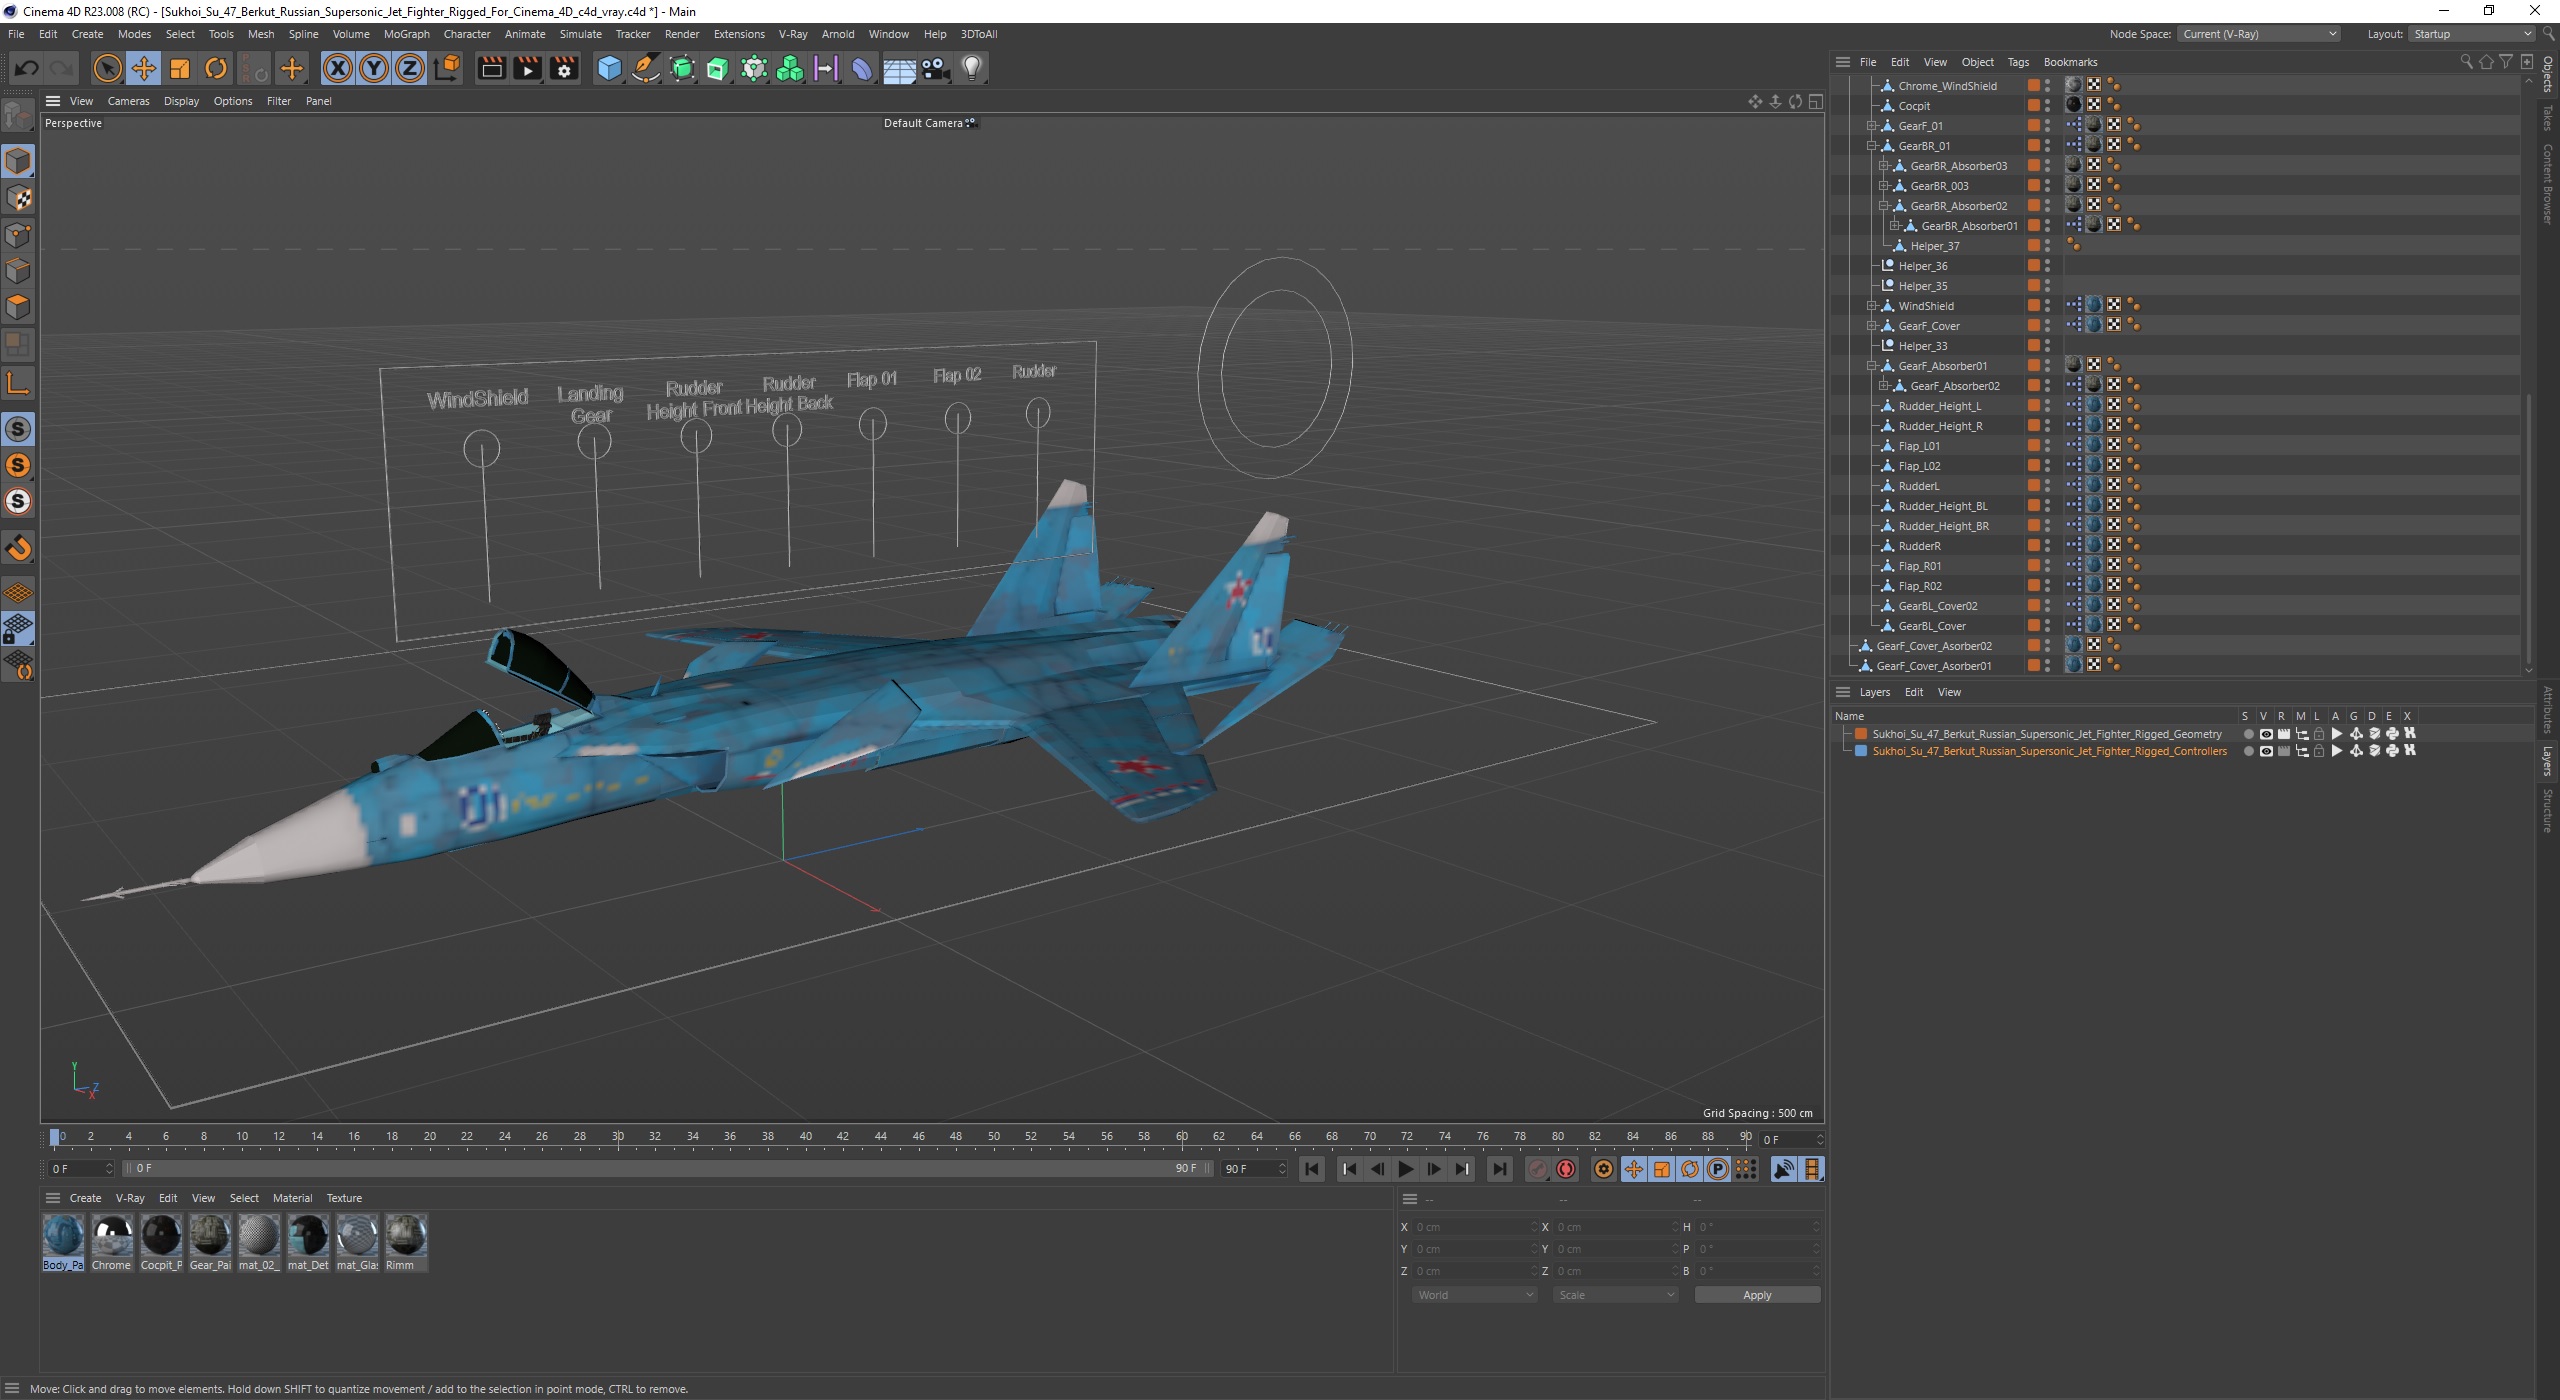This screenshot has width=2560, height=1400.
Task: Open the Simulate menu
Action: click(580, 34)
